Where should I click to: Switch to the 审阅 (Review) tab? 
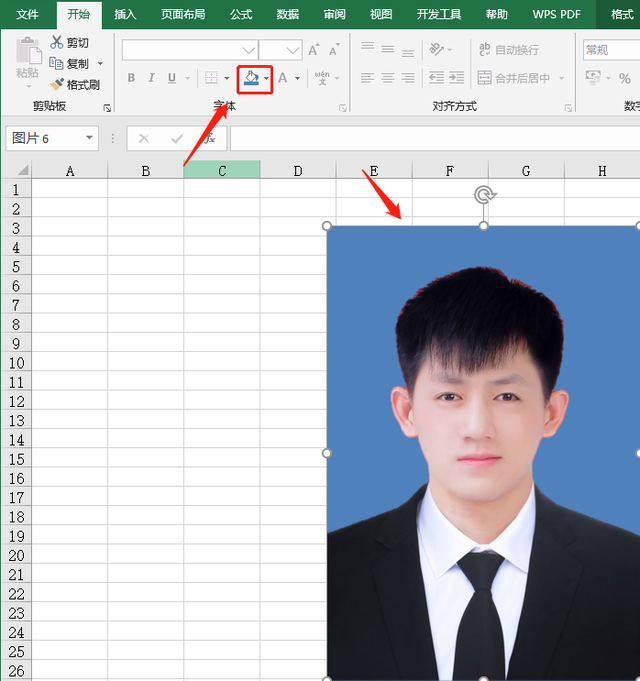(335, 14)
